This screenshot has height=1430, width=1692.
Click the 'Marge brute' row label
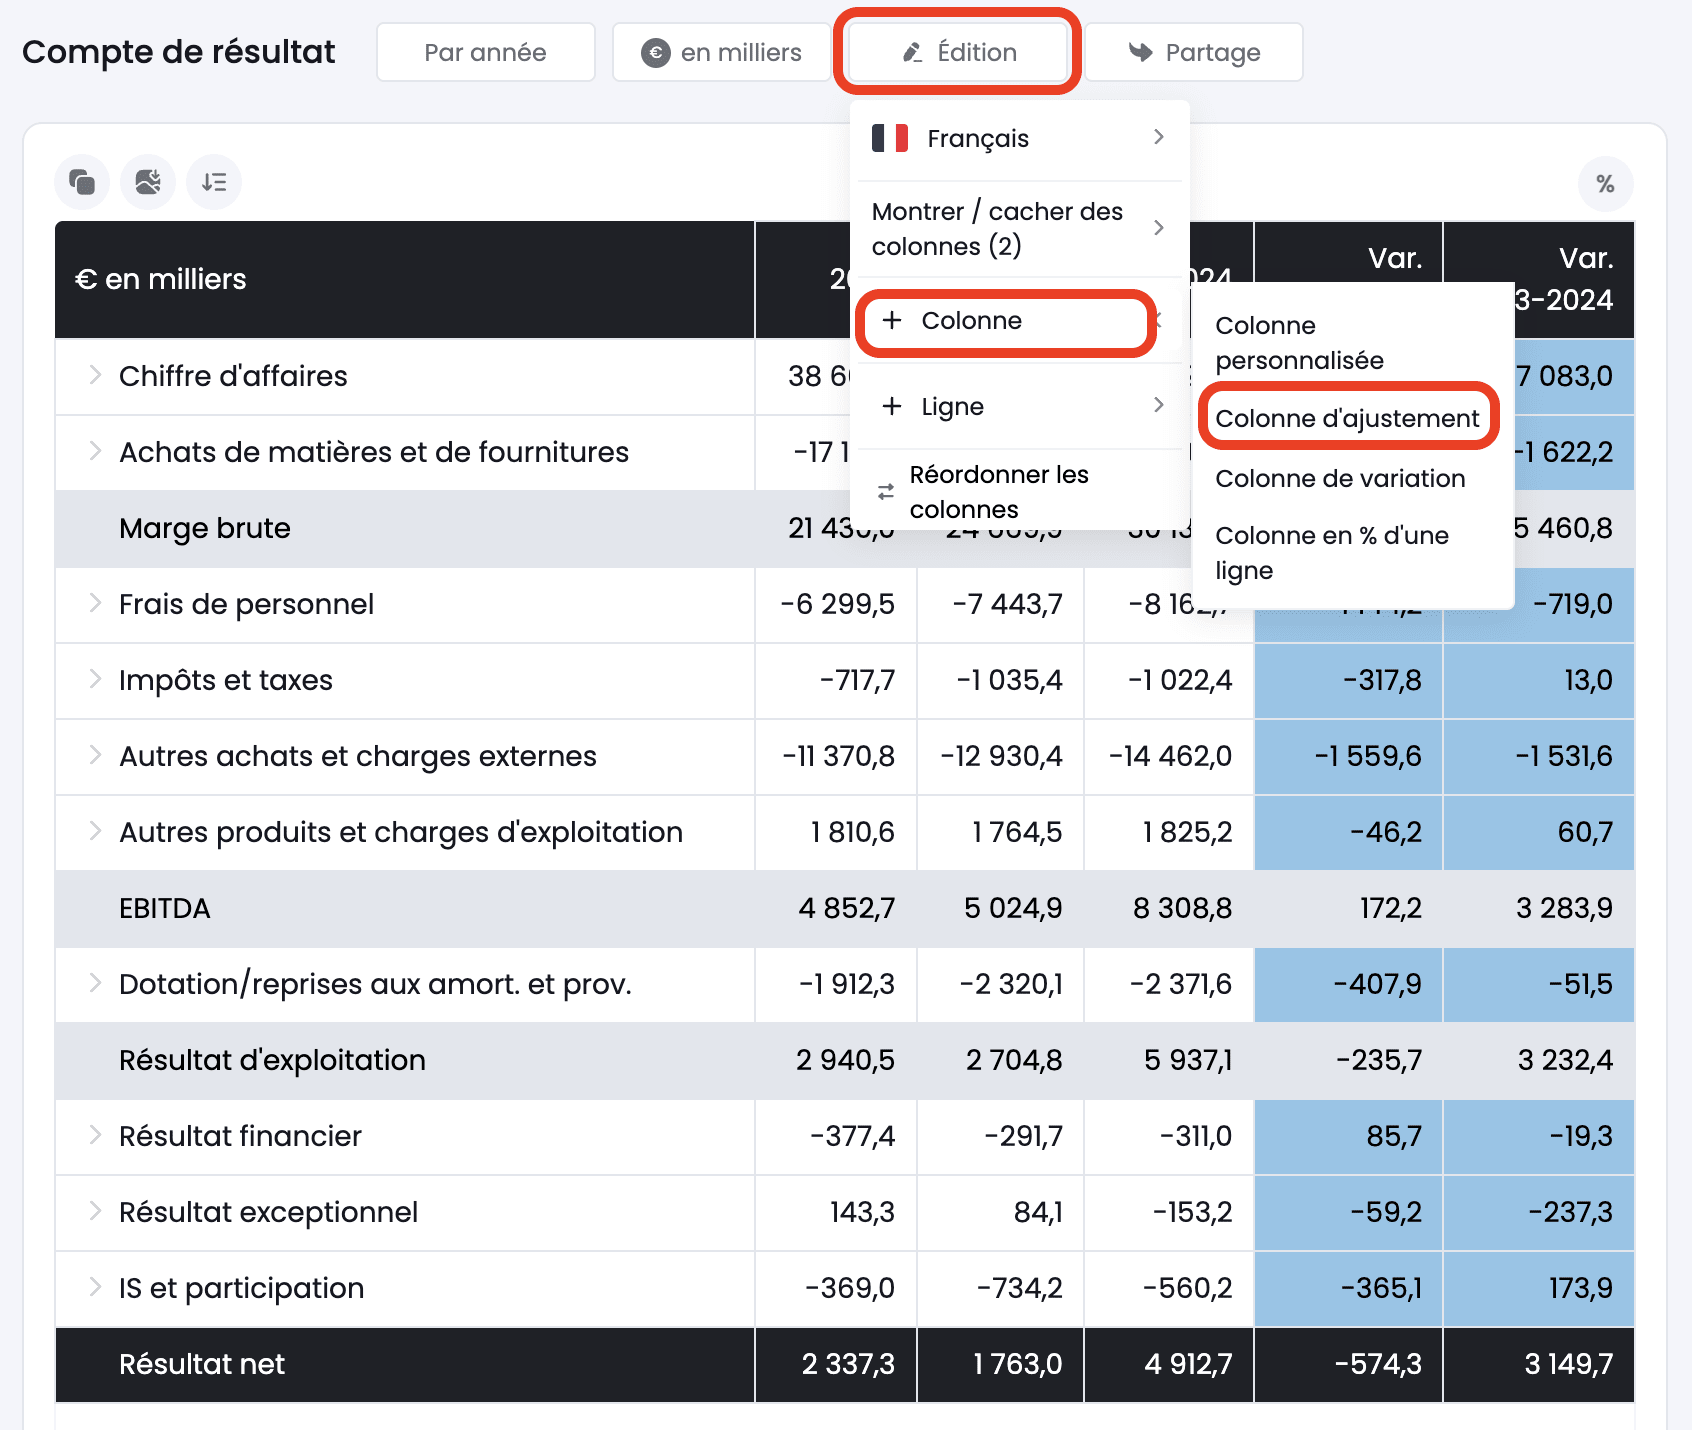[x=205, y=528]
